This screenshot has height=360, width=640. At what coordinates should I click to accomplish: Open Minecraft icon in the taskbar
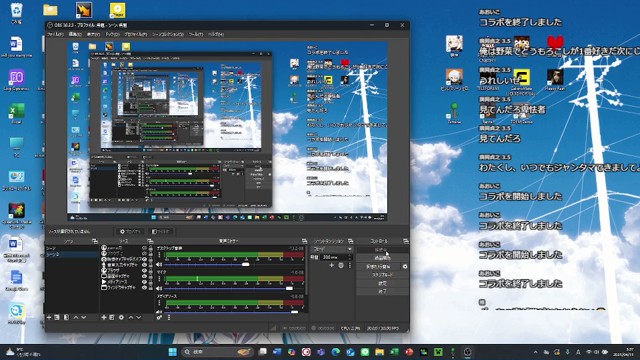(x=438, y=352)
